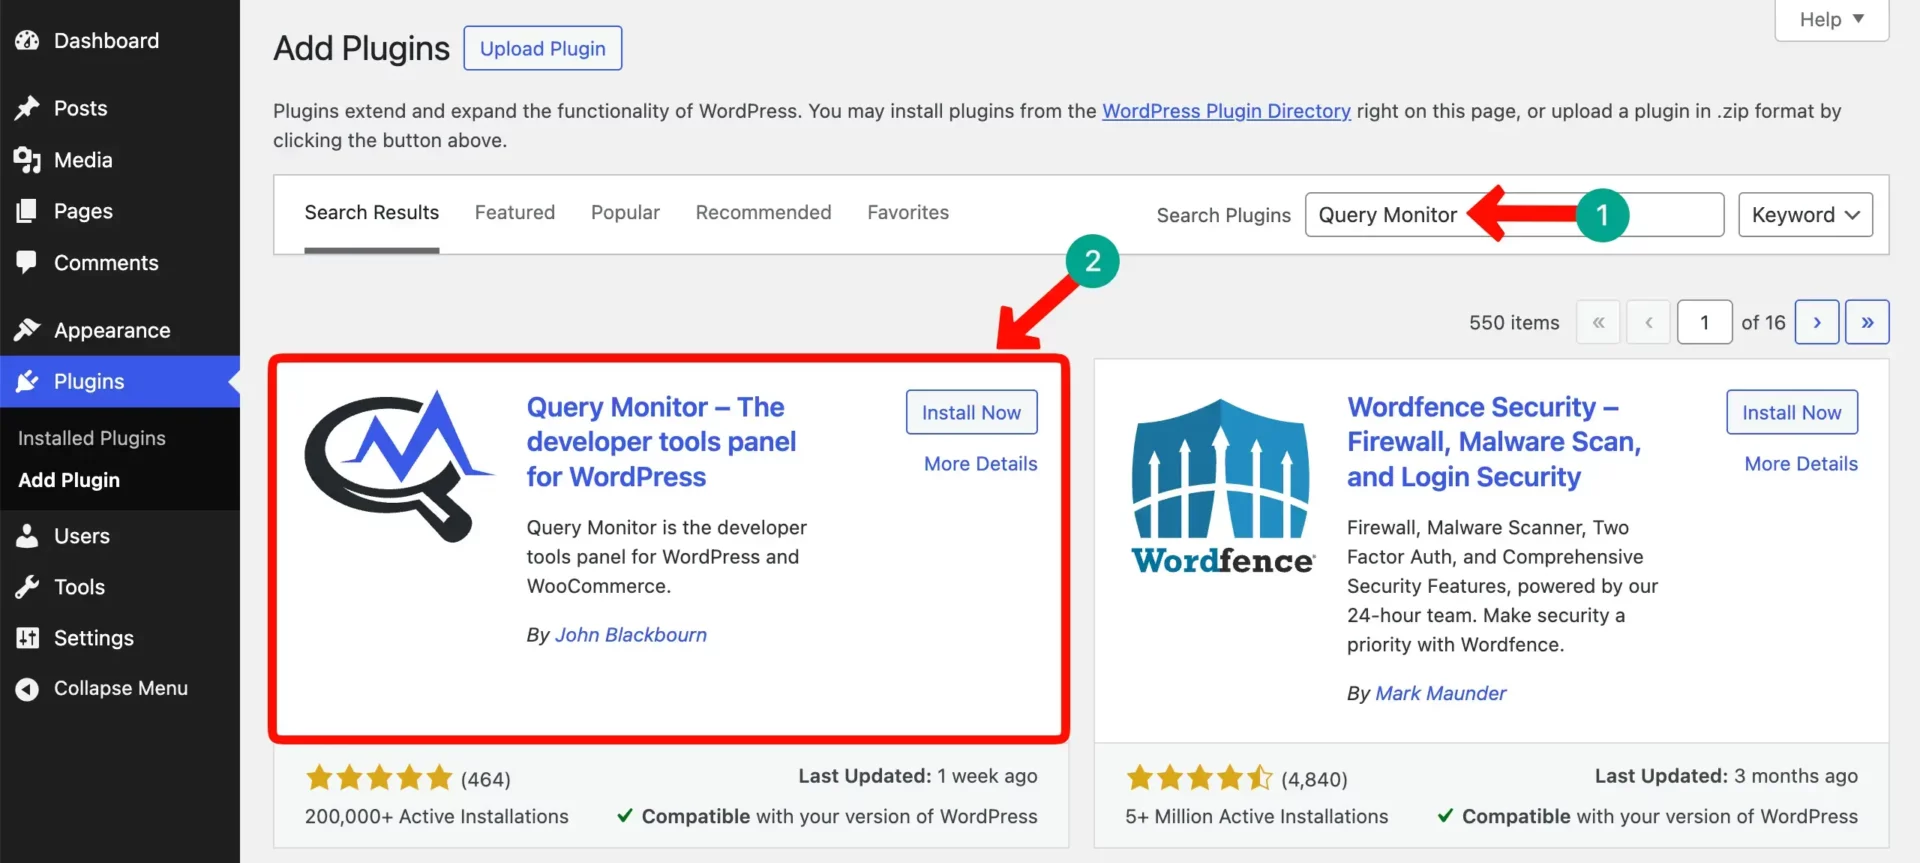1920x863 pixels.
Task: Click the current page number field
Action: 1704,322
